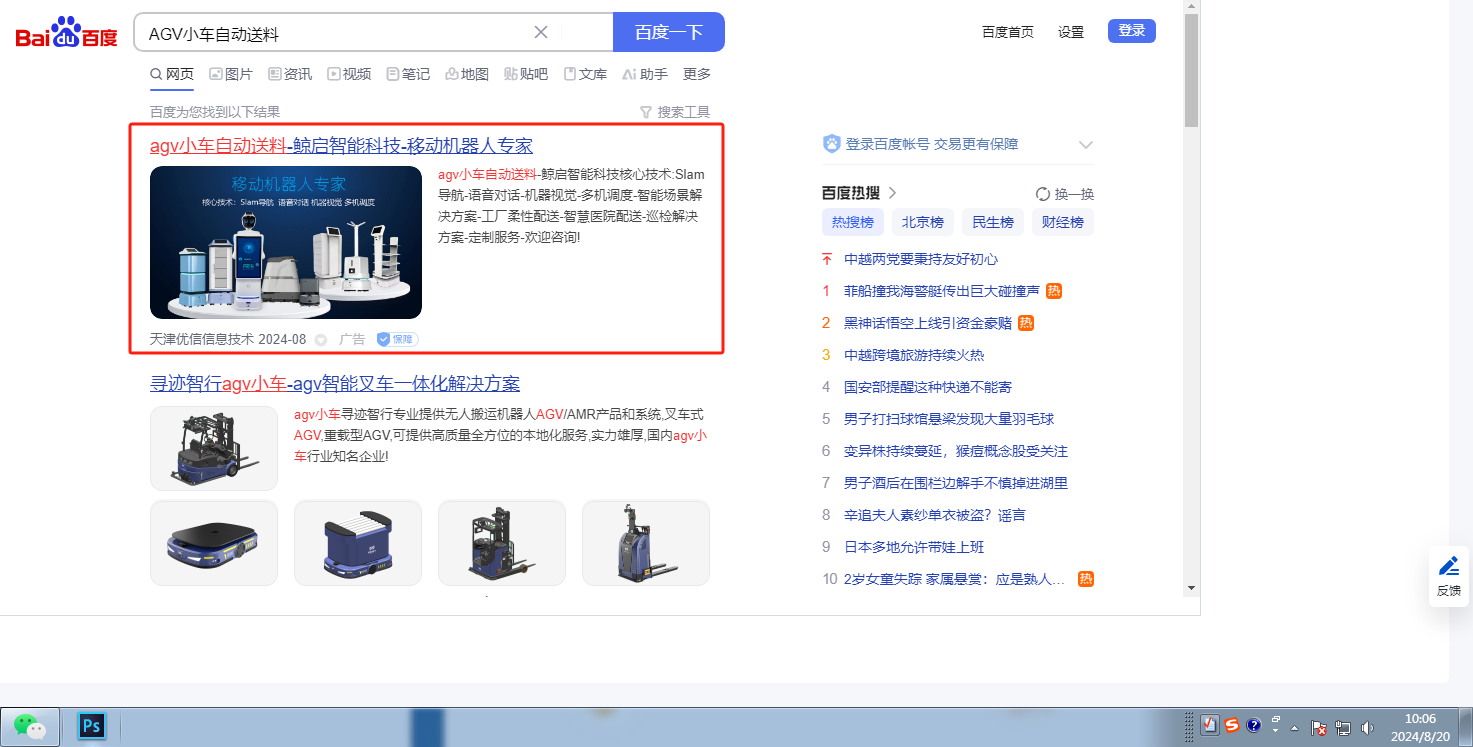
Task: Click the network connection tray icon
Action: (x=1343, y=727)
